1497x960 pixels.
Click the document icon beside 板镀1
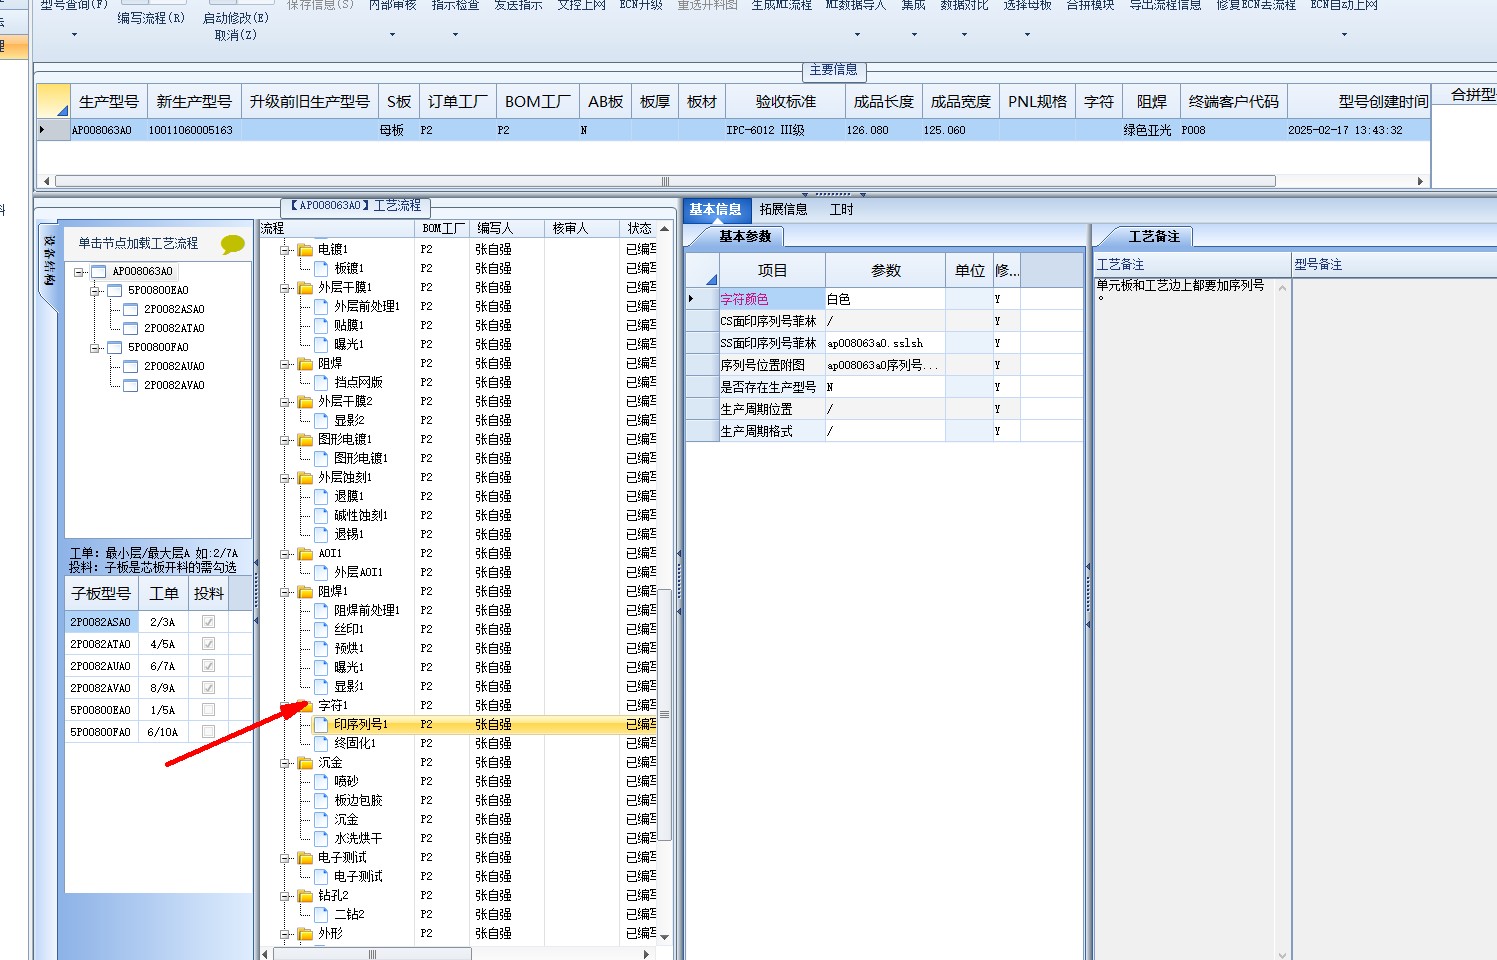tap(321, 268)
